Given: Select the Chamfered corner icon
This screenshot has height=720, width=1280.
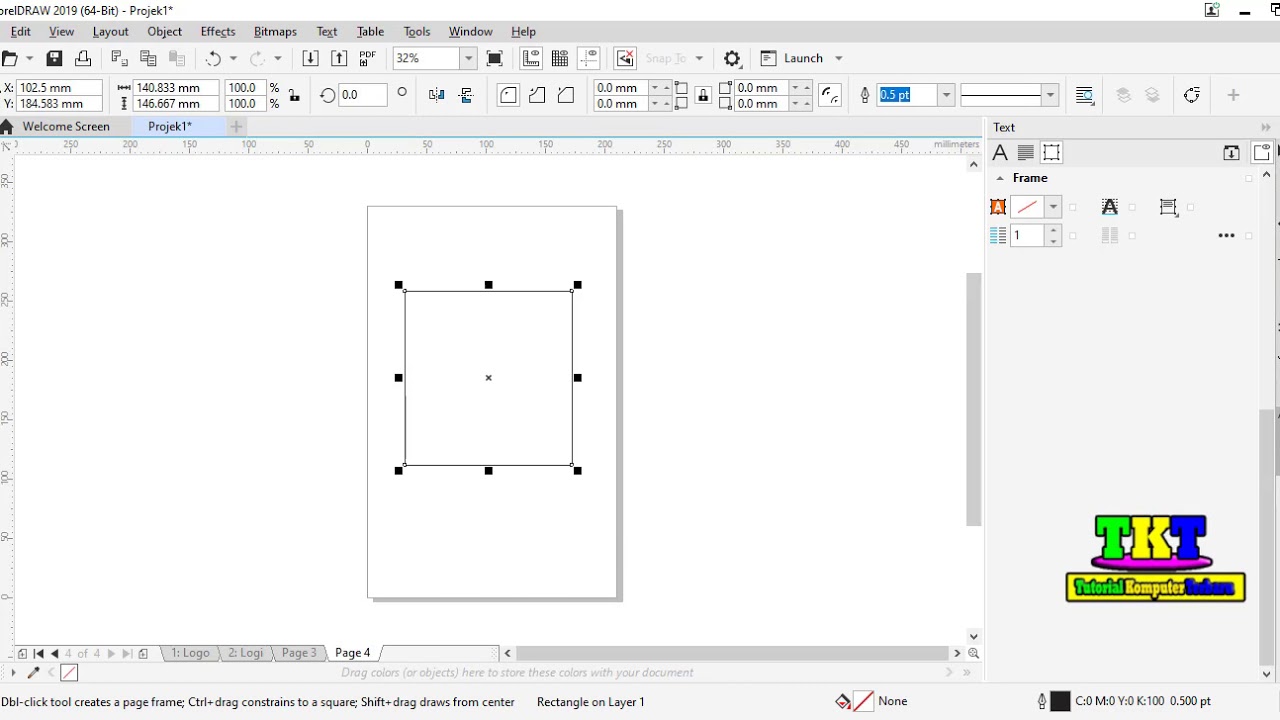Looking at the screenshot, I should pos(566,95).
